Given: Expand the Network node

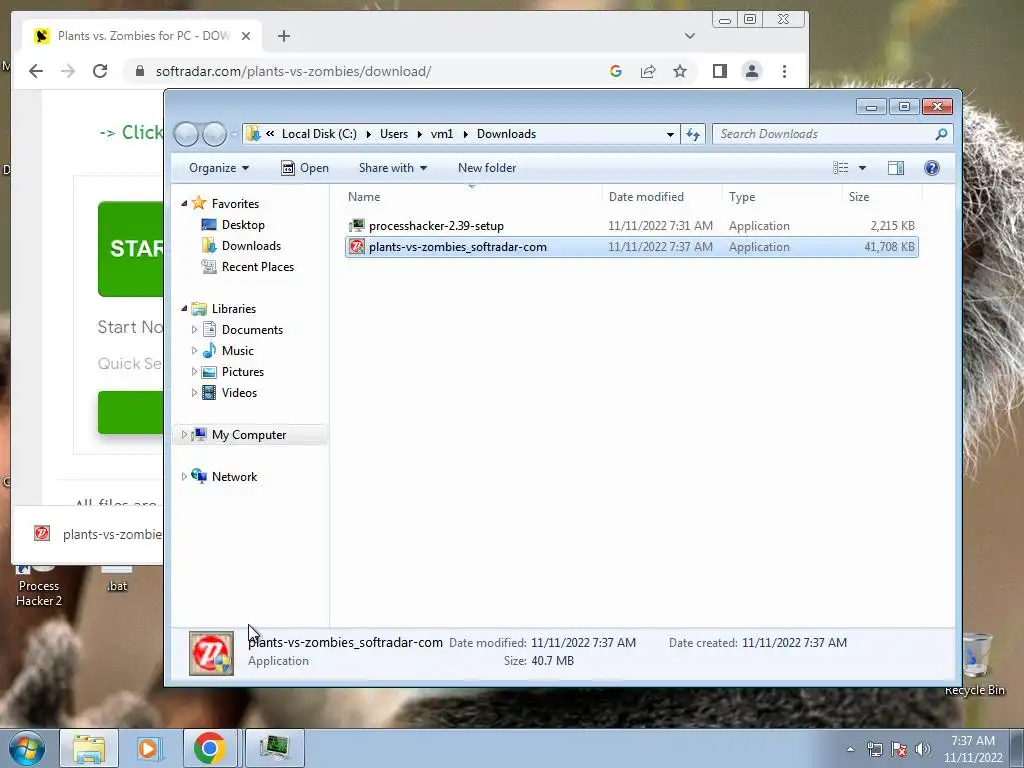Looking at the screenshot, I should click(x=184, y=477).
